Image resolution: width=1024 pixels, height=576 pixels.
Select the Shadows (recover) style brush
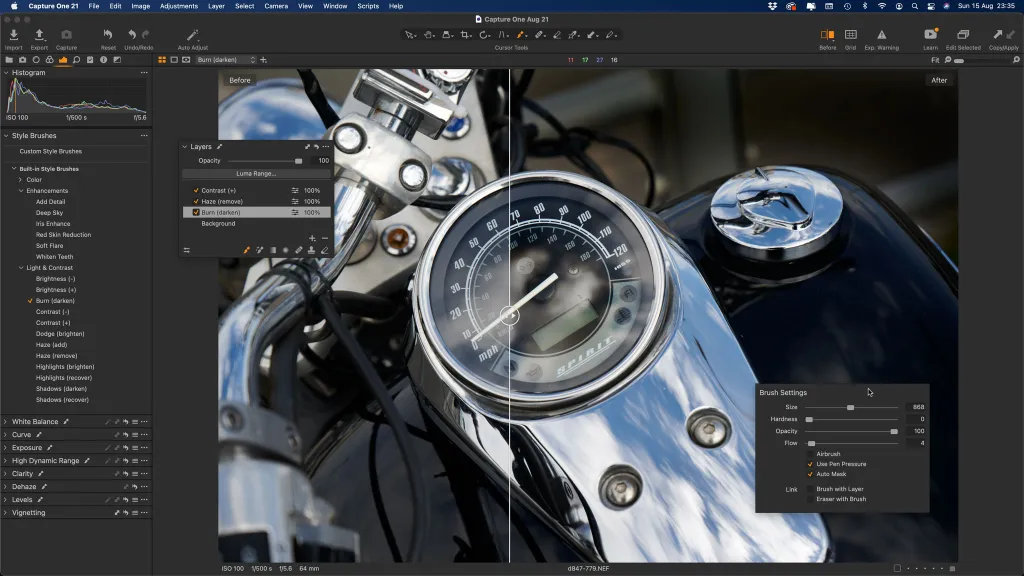pyautogui.click(x=62, y=400)
